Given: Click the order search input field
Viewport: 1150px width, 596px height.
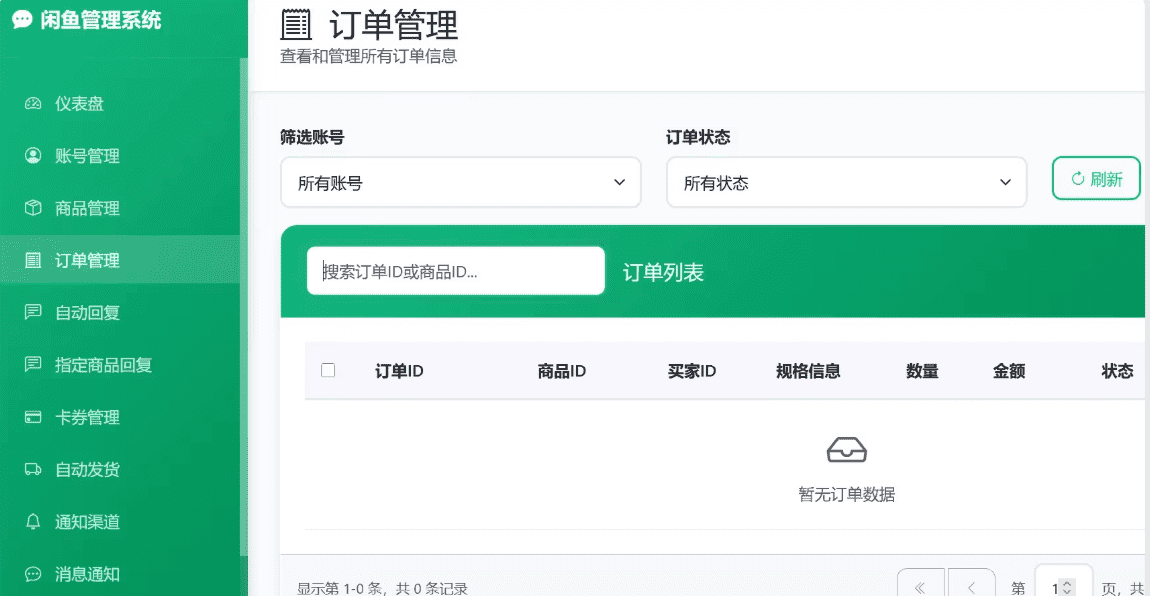Looking at the screenshot, I should (455, 271).
